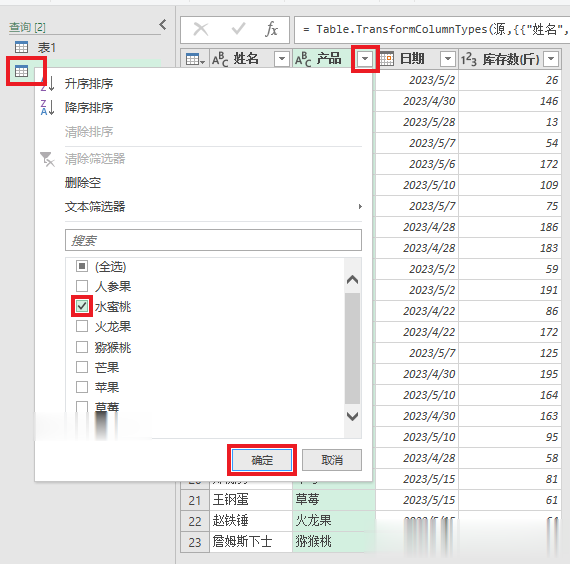This screenshot has width=570, height=564.
Task: Click the 取消 button
Action: (332, 460)
